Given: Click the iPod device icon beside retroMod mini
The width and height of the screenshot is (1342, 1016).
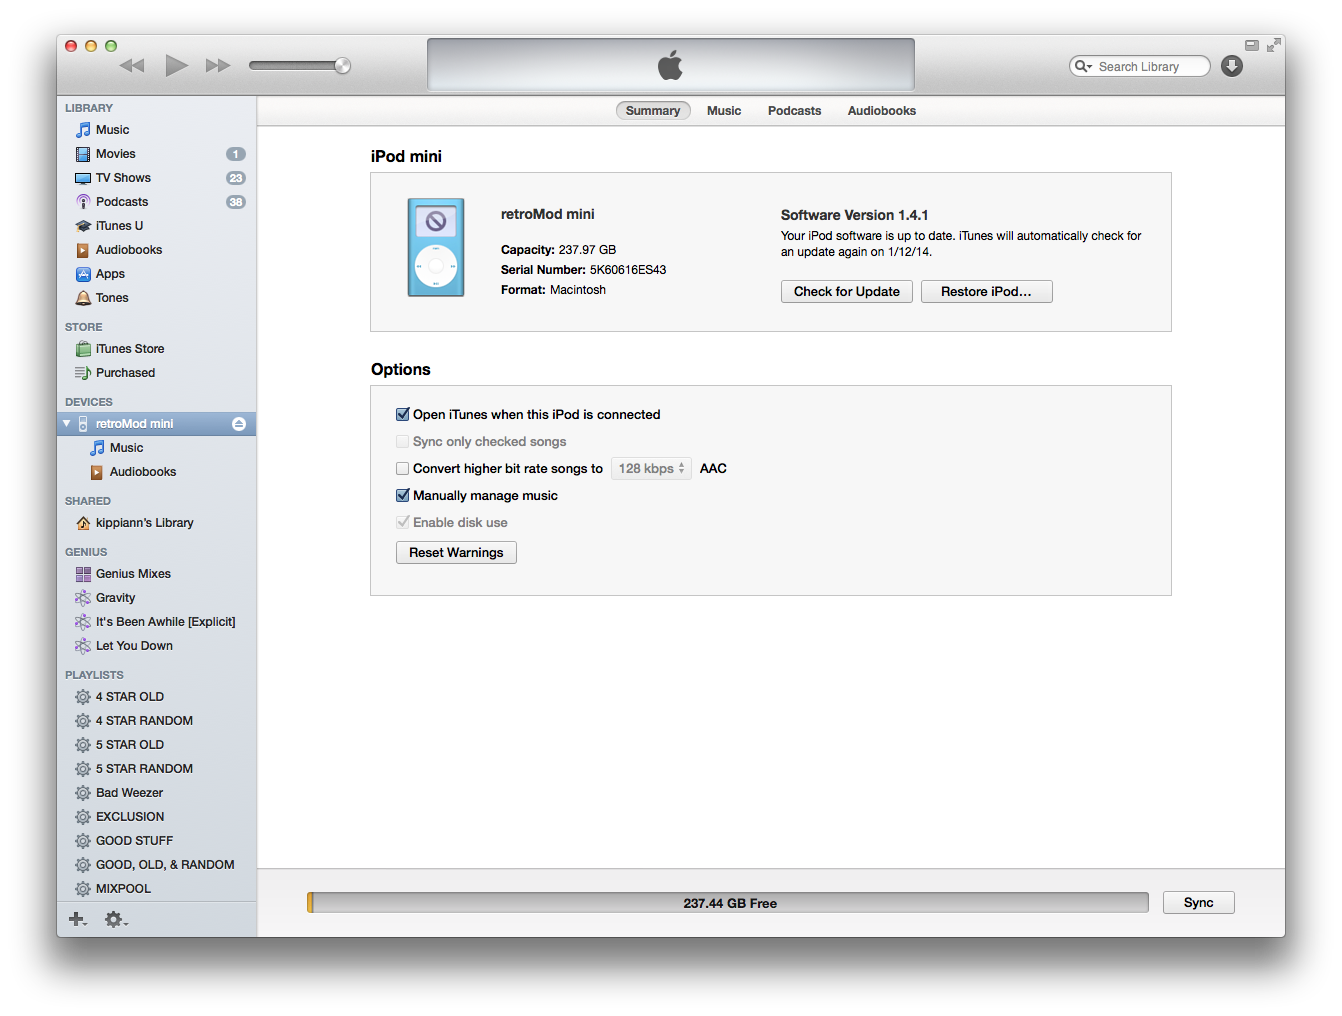Looking at the screenshot, I should tap(83, 424).
